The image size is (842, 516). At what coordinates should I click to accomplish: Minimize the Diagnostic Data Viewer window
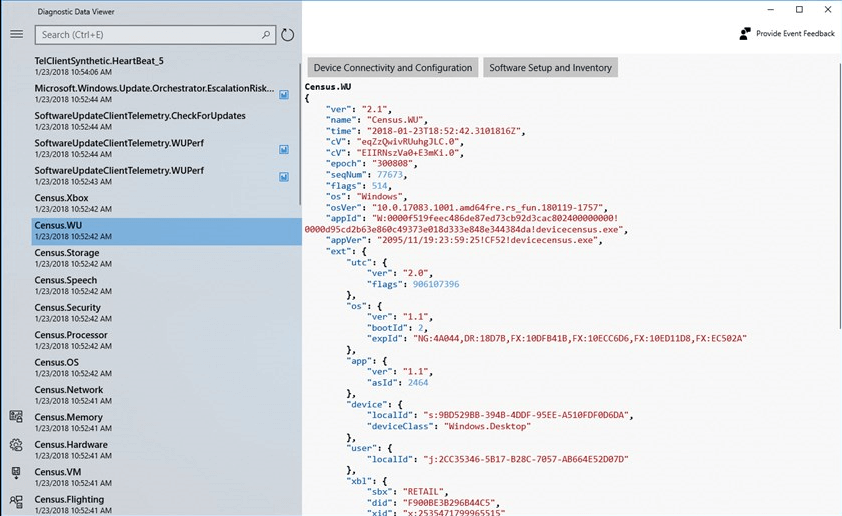point(771,10)
